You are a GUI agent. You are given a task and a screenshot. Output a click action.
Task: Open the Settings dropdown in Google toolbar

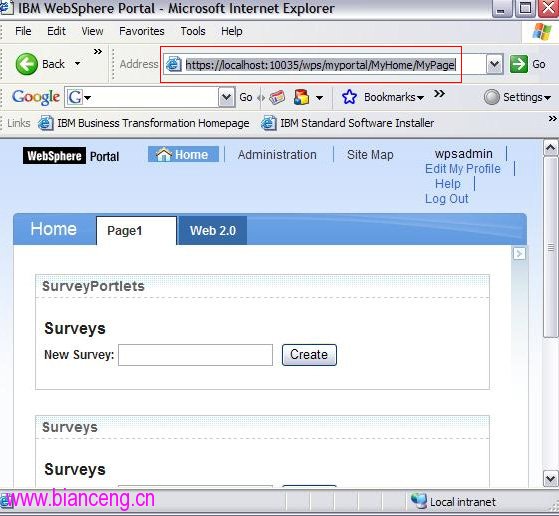coord(527,97)
